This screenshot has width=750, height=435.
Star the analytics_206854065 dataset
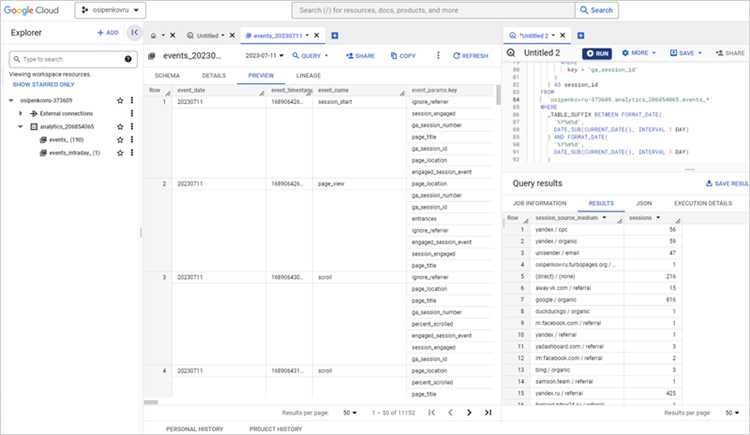(x=120, y=127)
